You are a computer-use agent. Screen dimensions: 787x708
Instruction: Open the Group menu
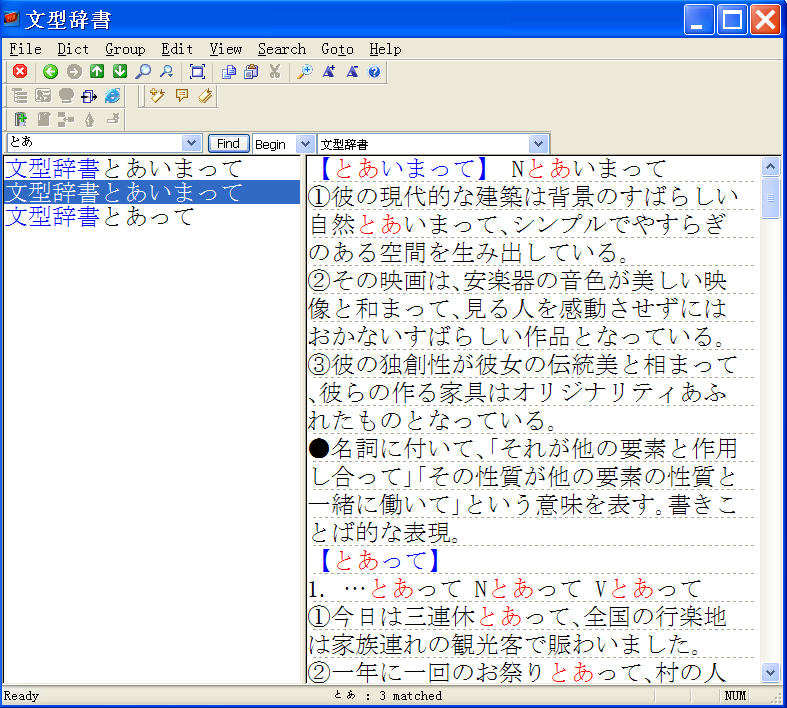coord(125,49)
